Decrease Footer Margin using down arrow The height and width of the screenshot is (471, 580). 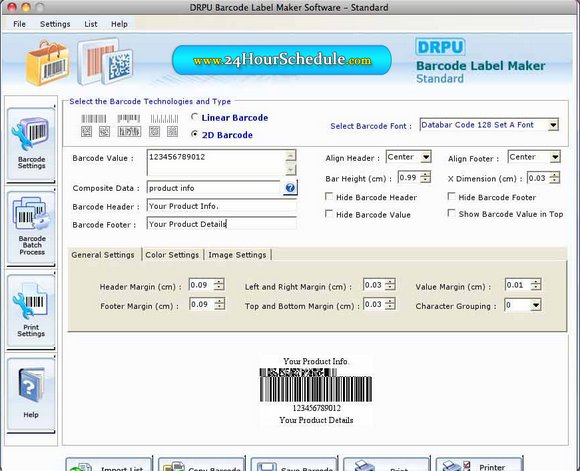tap(219, 307)
